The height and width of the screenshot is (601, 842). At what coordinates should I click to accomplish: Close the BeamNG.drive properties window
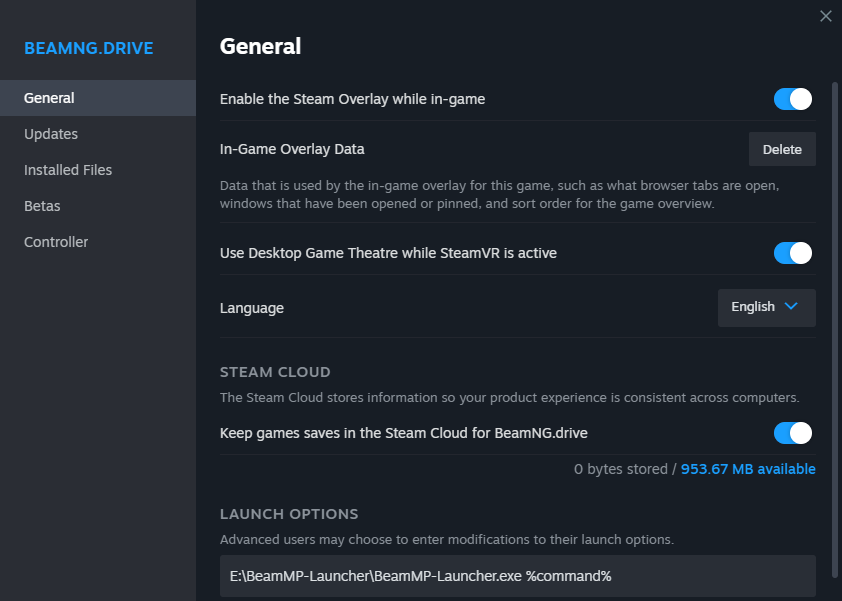pyautogui.click(x=825, y=16)
